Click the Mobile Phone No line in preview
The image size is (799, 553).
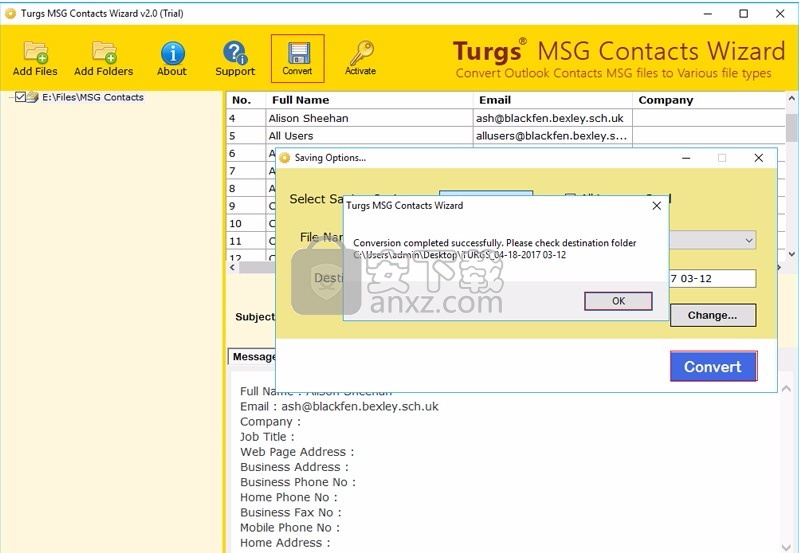pos(289,527)
